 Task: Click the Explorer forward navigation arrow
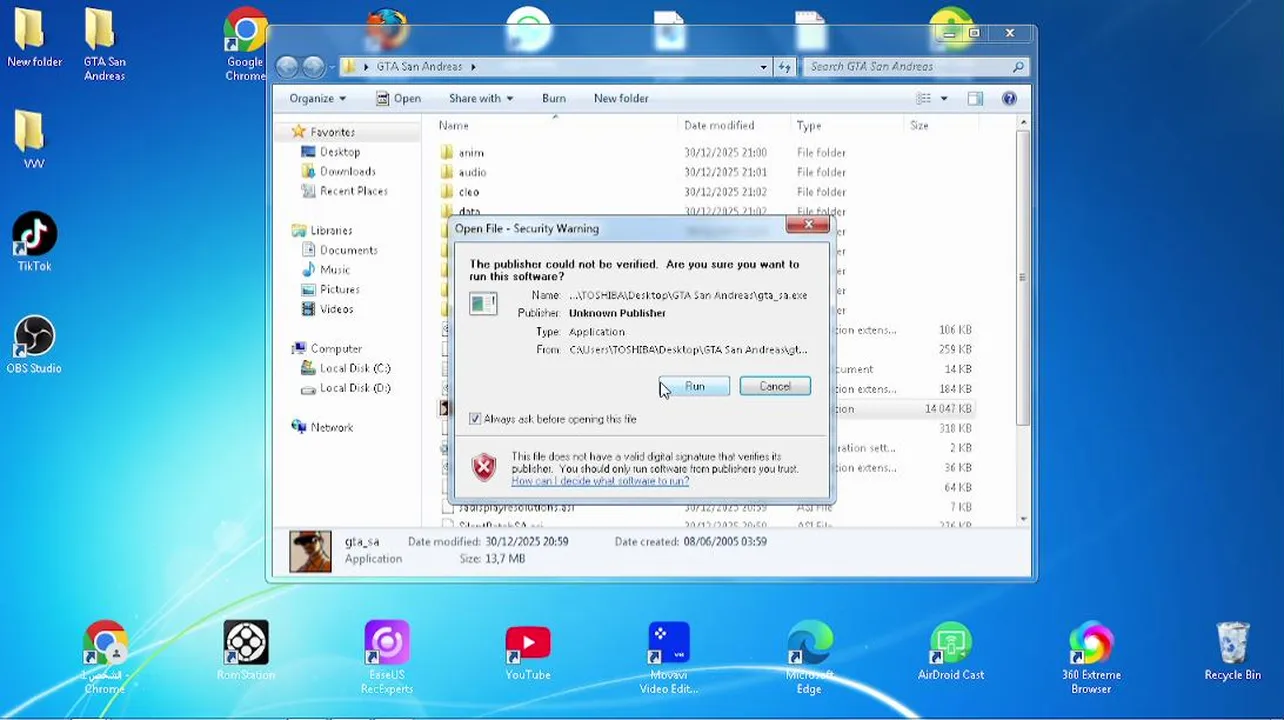coord(313,66)
